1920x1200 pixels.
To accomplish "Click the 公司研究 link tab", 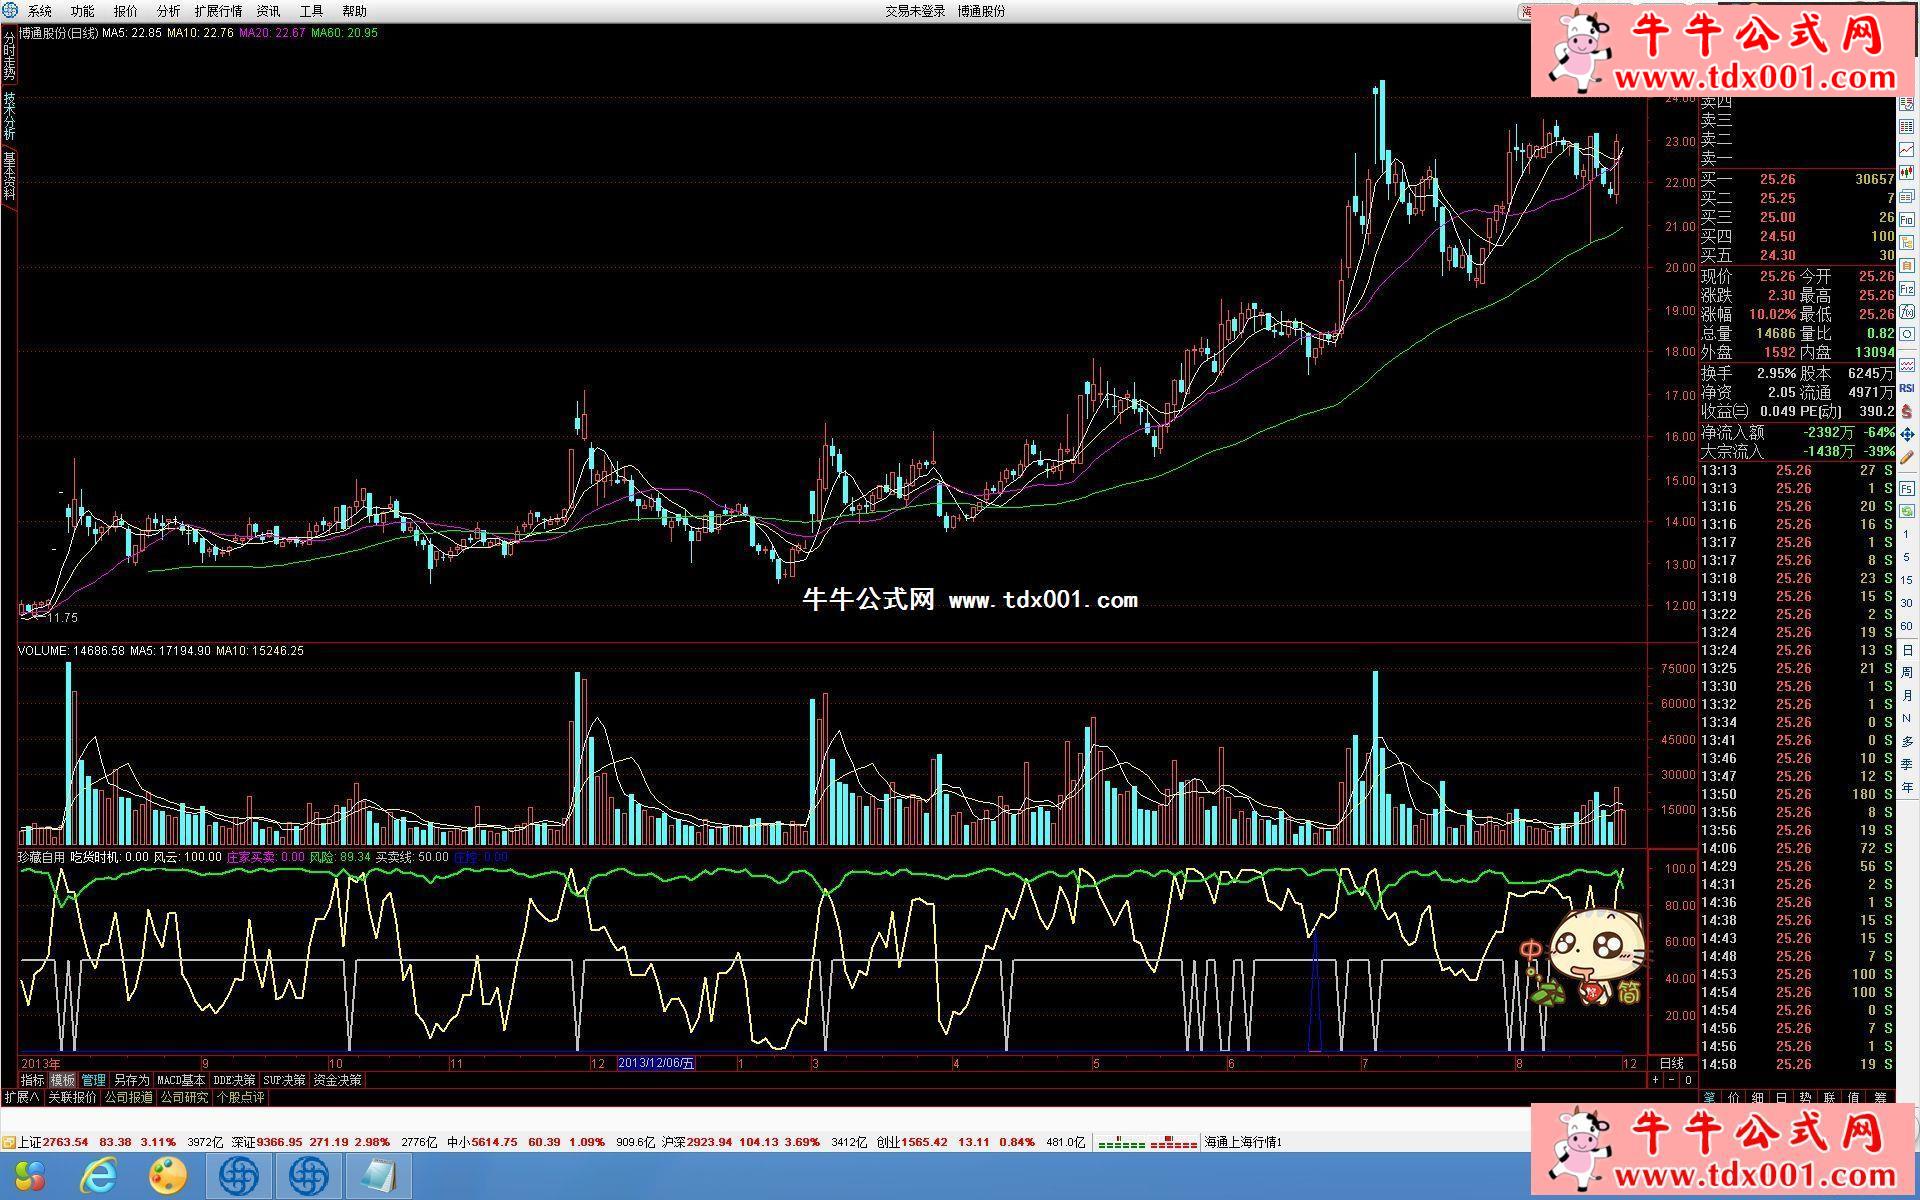I will point(184,1097).
